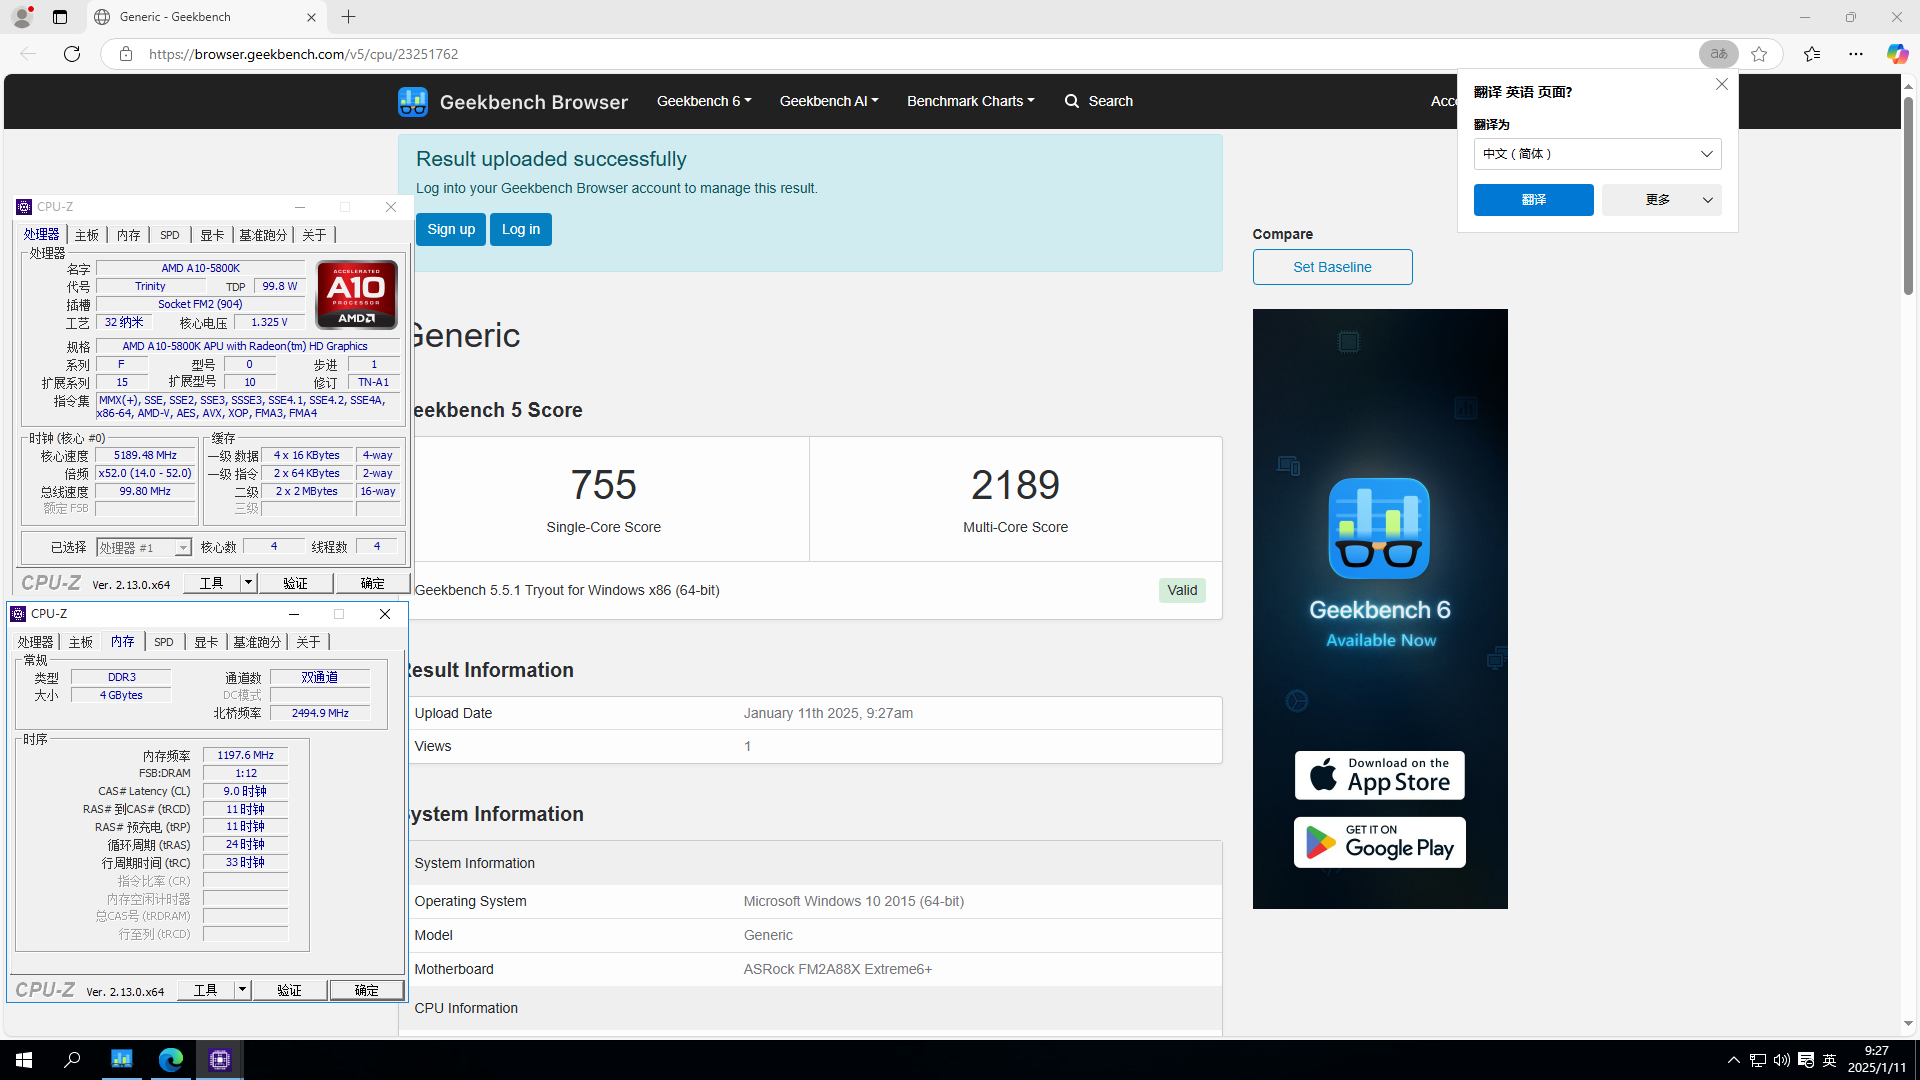The height and width of the screenshot is (1080, 1920).
Task: Add page to favorites with star icon
Action: 1759,54
